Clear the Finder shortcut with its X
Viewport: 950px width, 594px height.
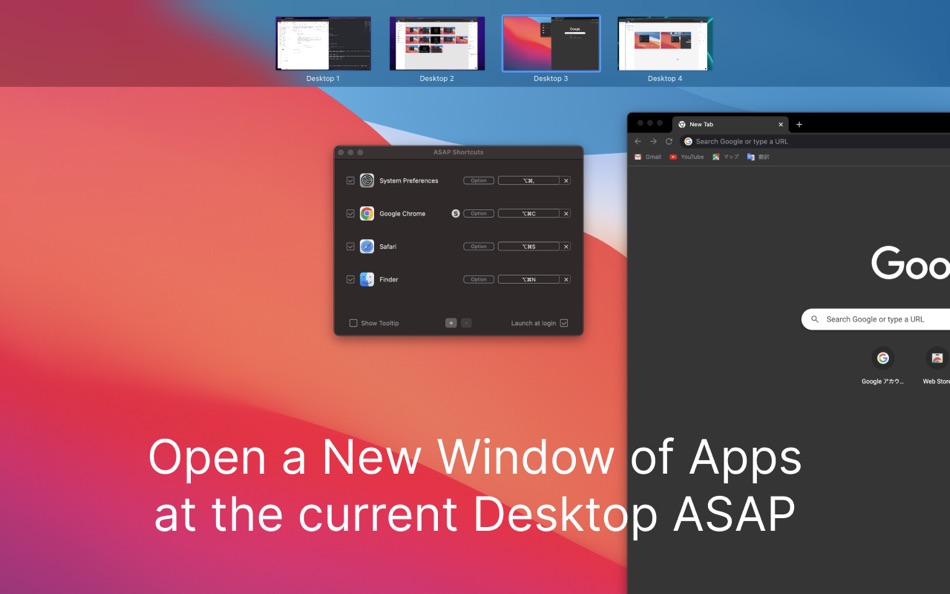(566, 279)
